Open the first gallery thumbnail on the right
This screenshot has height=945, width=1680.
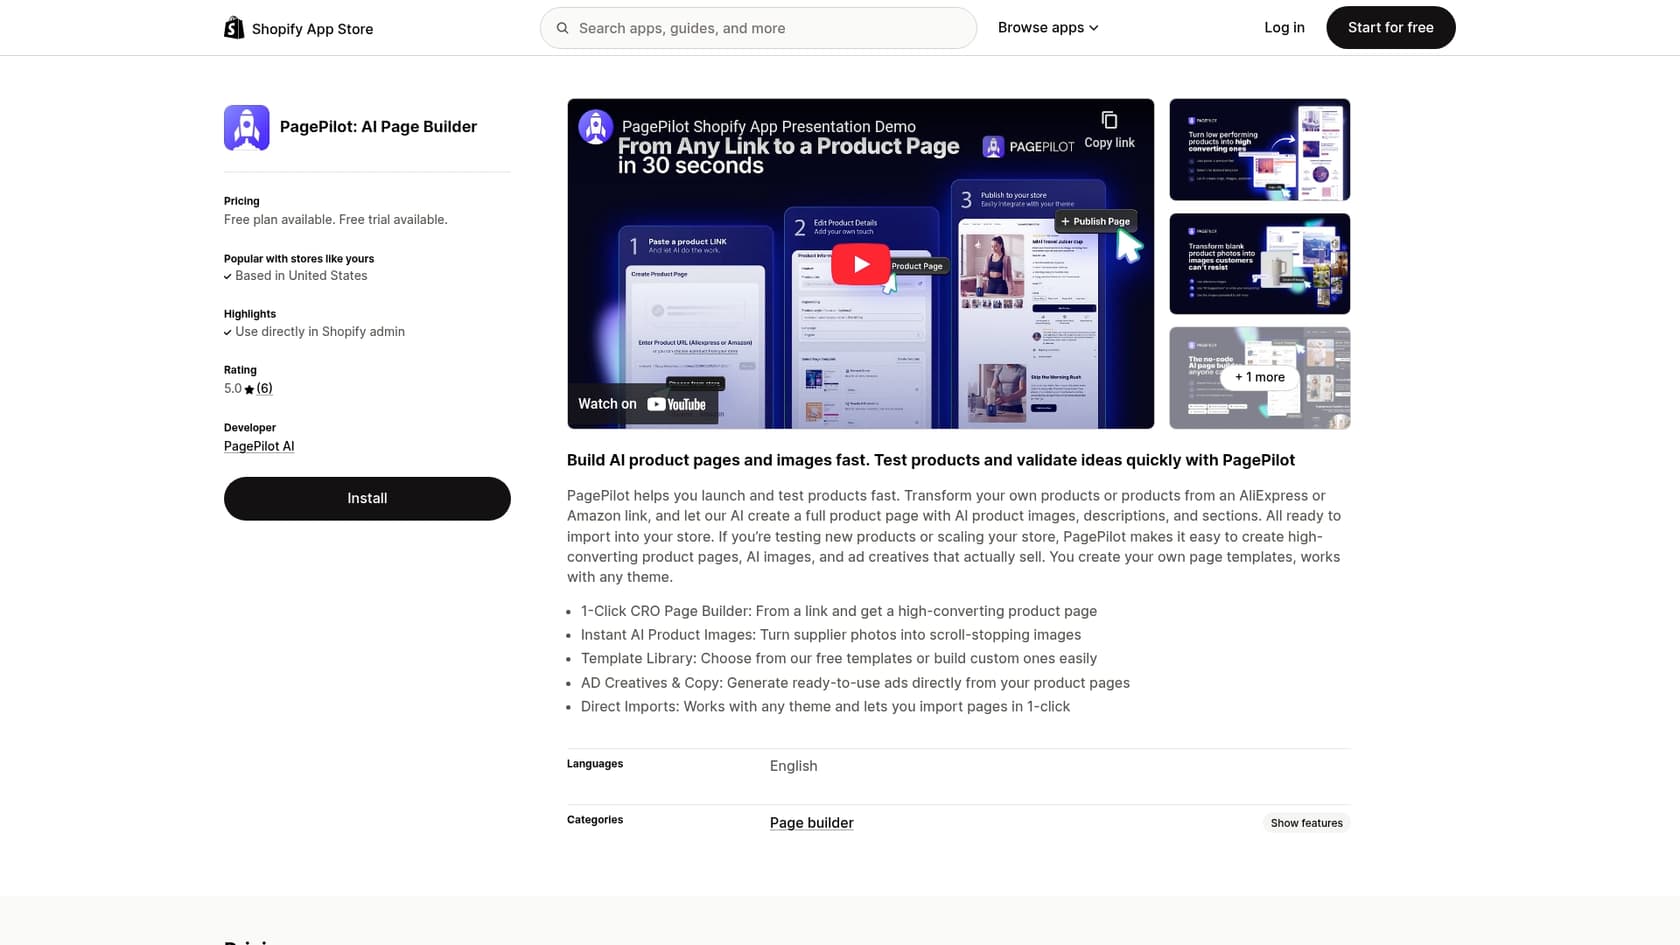coord(1259,149)
